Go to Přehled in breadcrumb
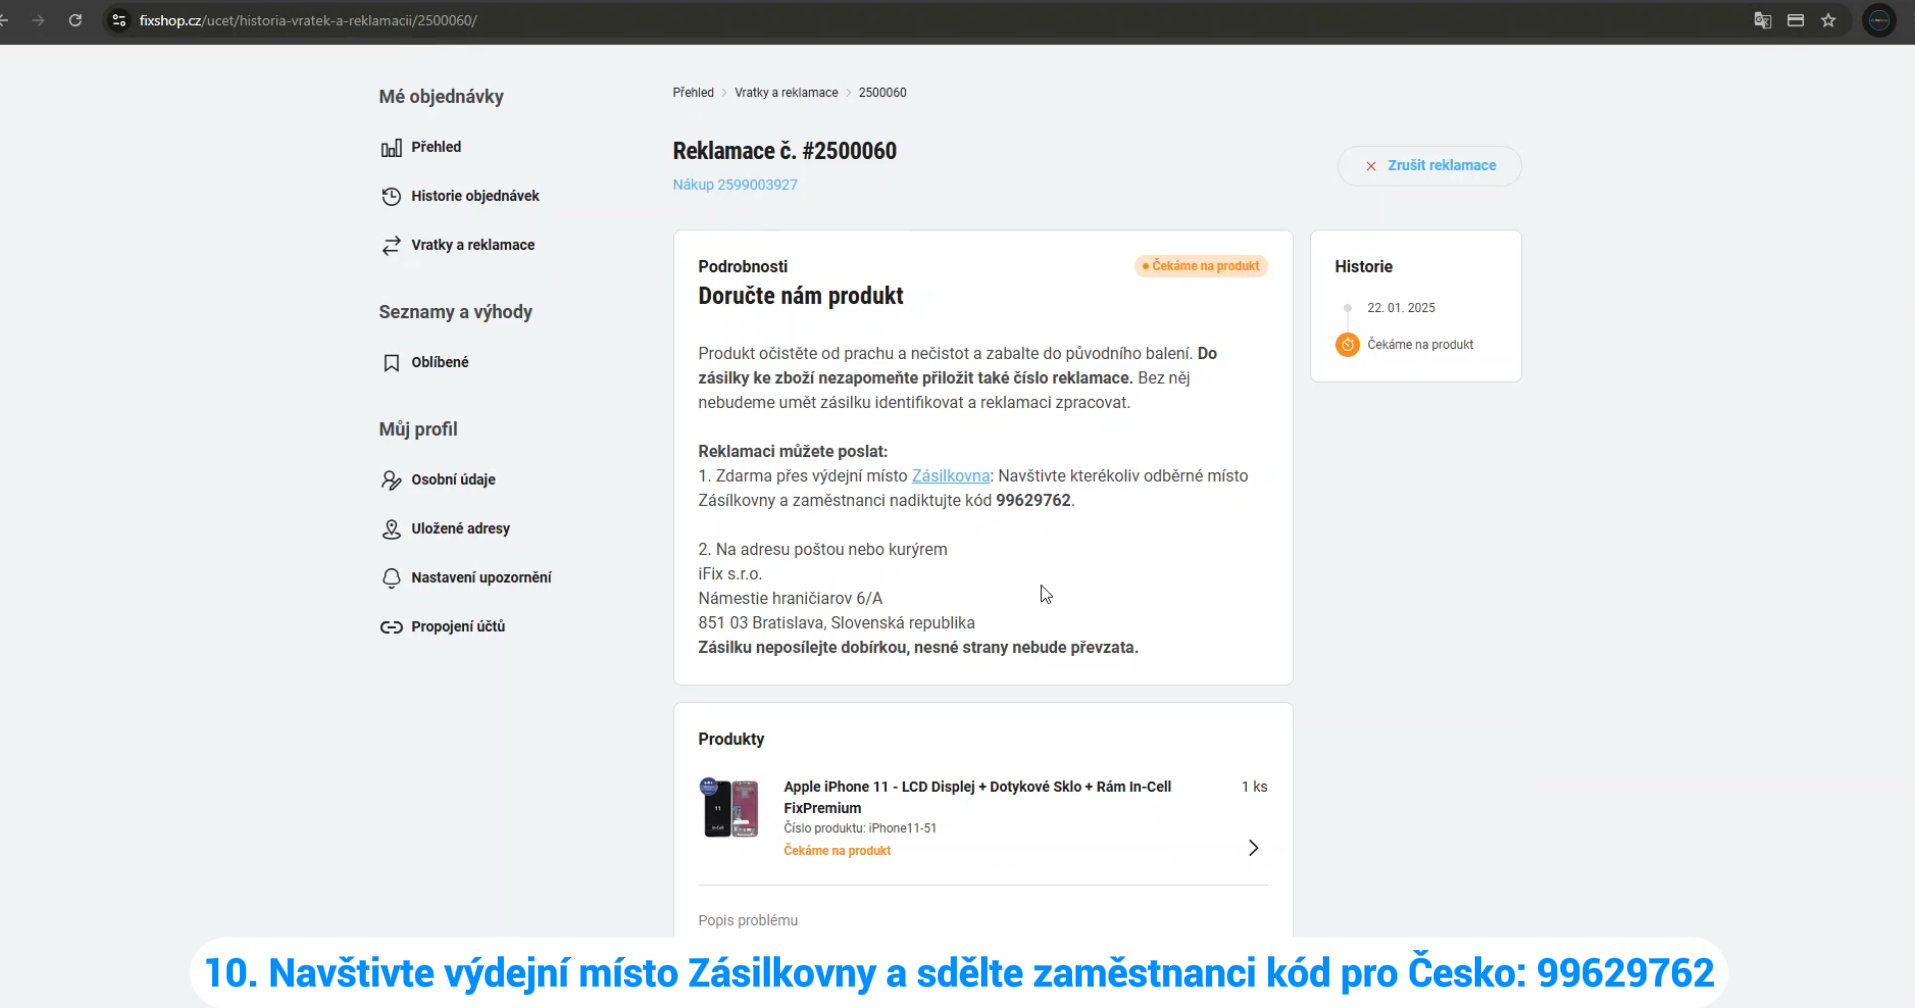The width and height of the screenshot is (1915, 1008). click(x=693, y=93)
